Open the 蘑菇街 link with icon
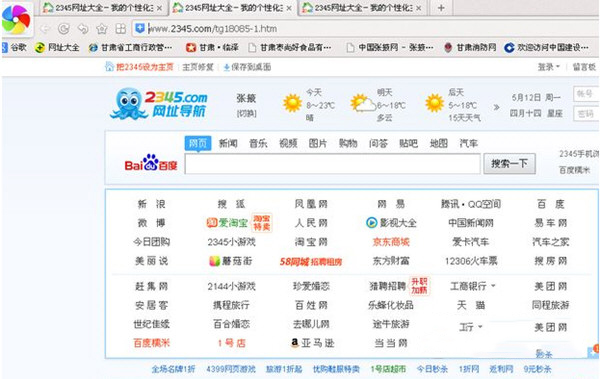The height and width of the screenshot is (379, 600). click(231, 261)
